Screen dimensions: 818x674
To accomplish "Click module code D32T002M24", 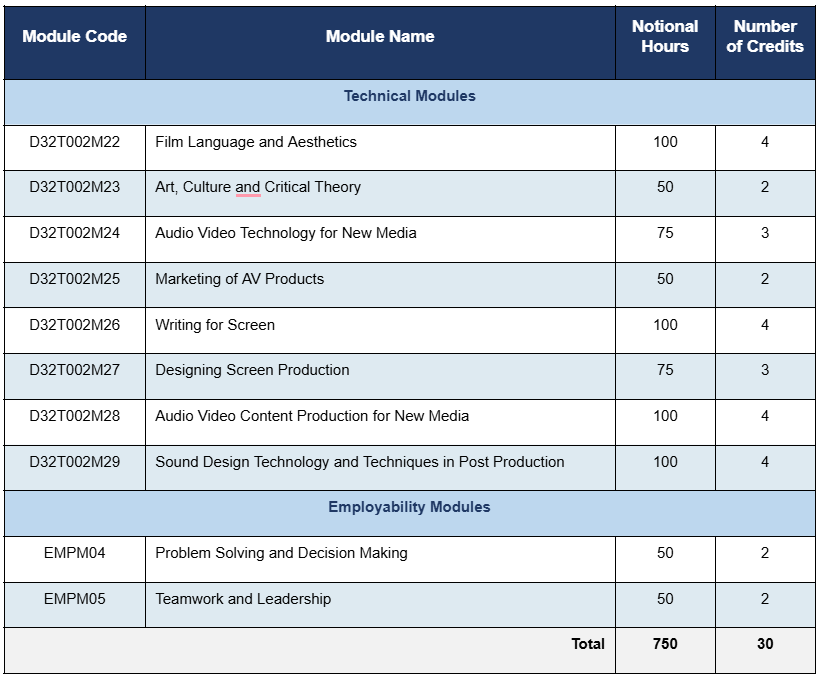I will coord(75,233).
